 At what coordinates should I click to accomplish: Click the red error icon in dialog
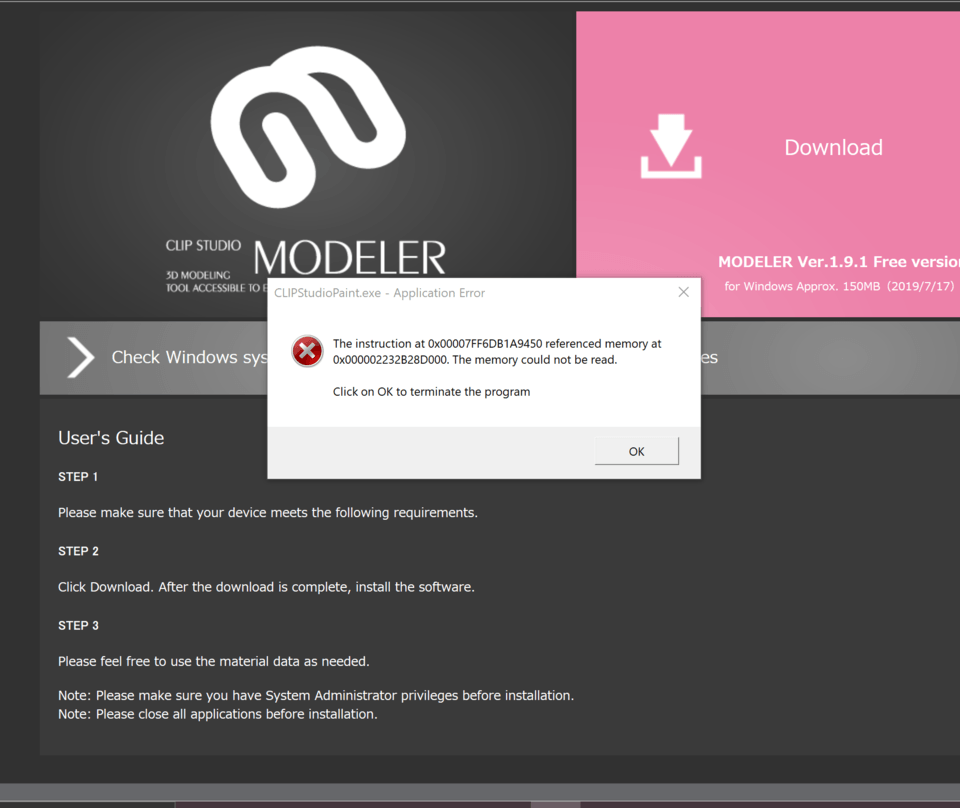click(307, 351)
